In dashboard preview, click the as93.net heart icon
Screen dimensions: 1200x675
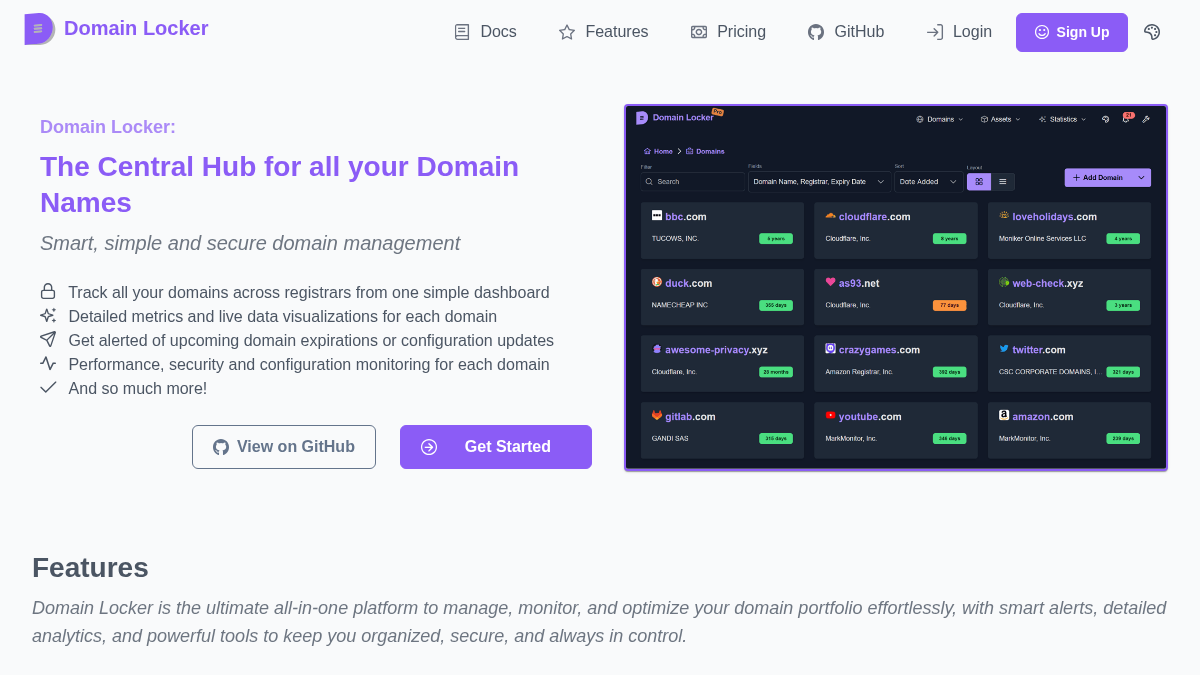tap(830, 282)
